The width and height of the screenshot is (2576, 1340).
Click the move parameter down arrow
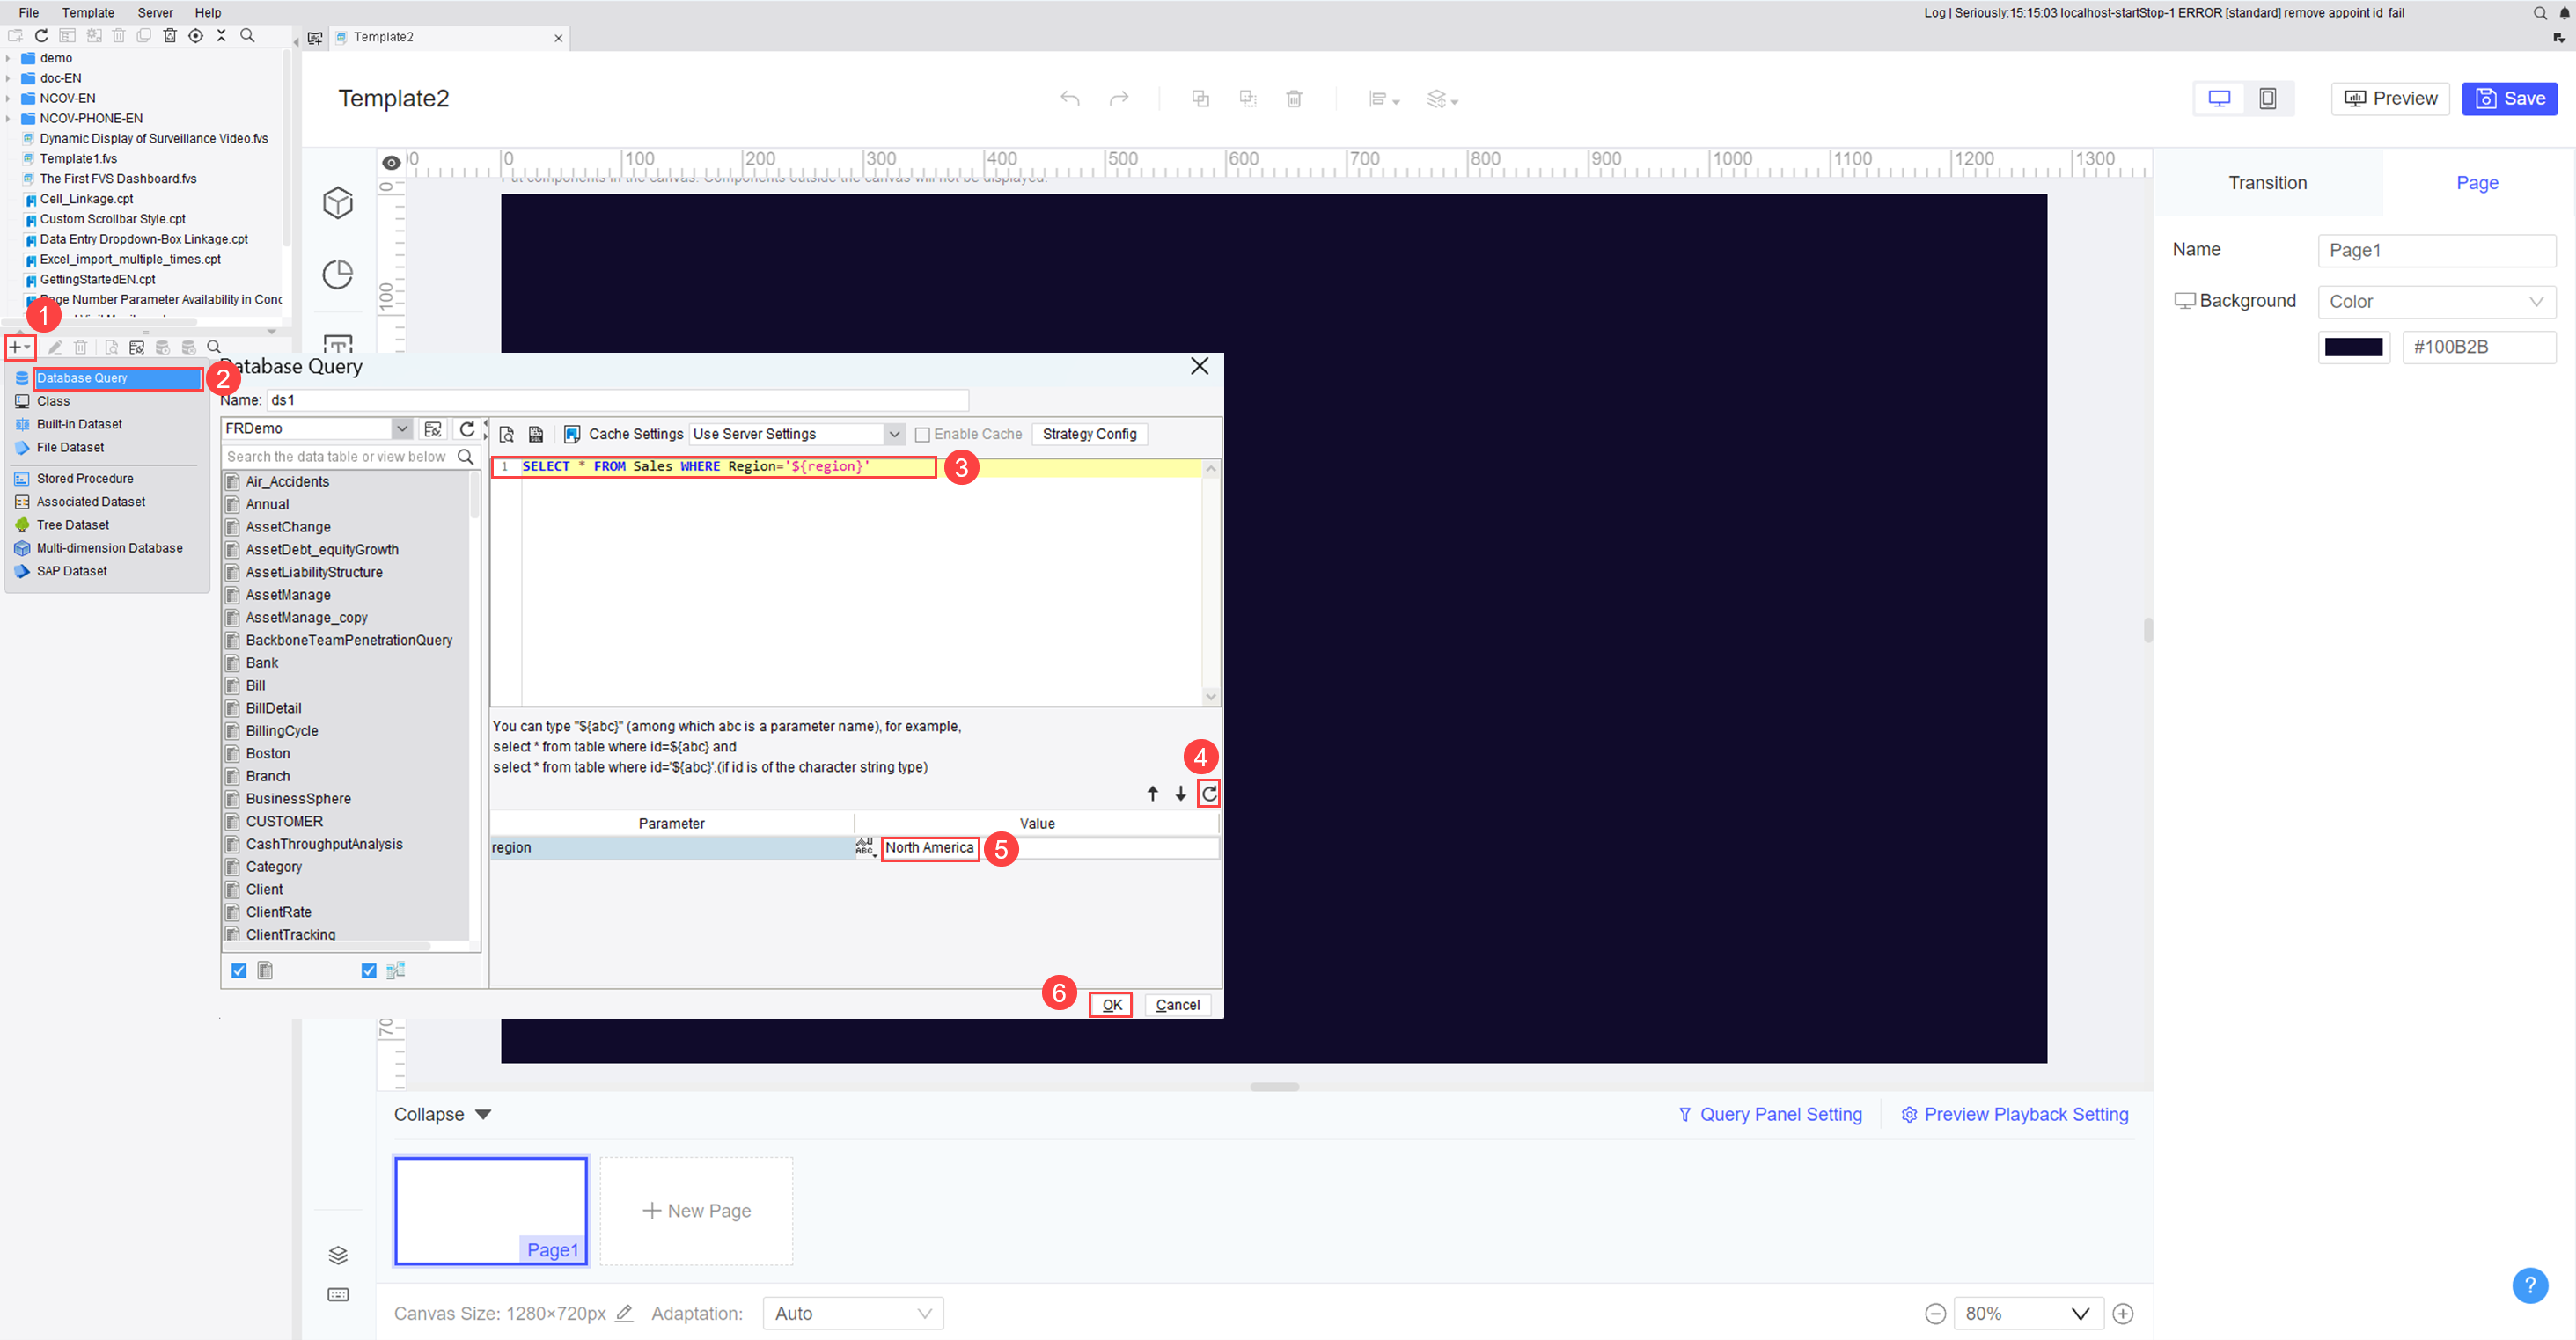coord(1180,793)
